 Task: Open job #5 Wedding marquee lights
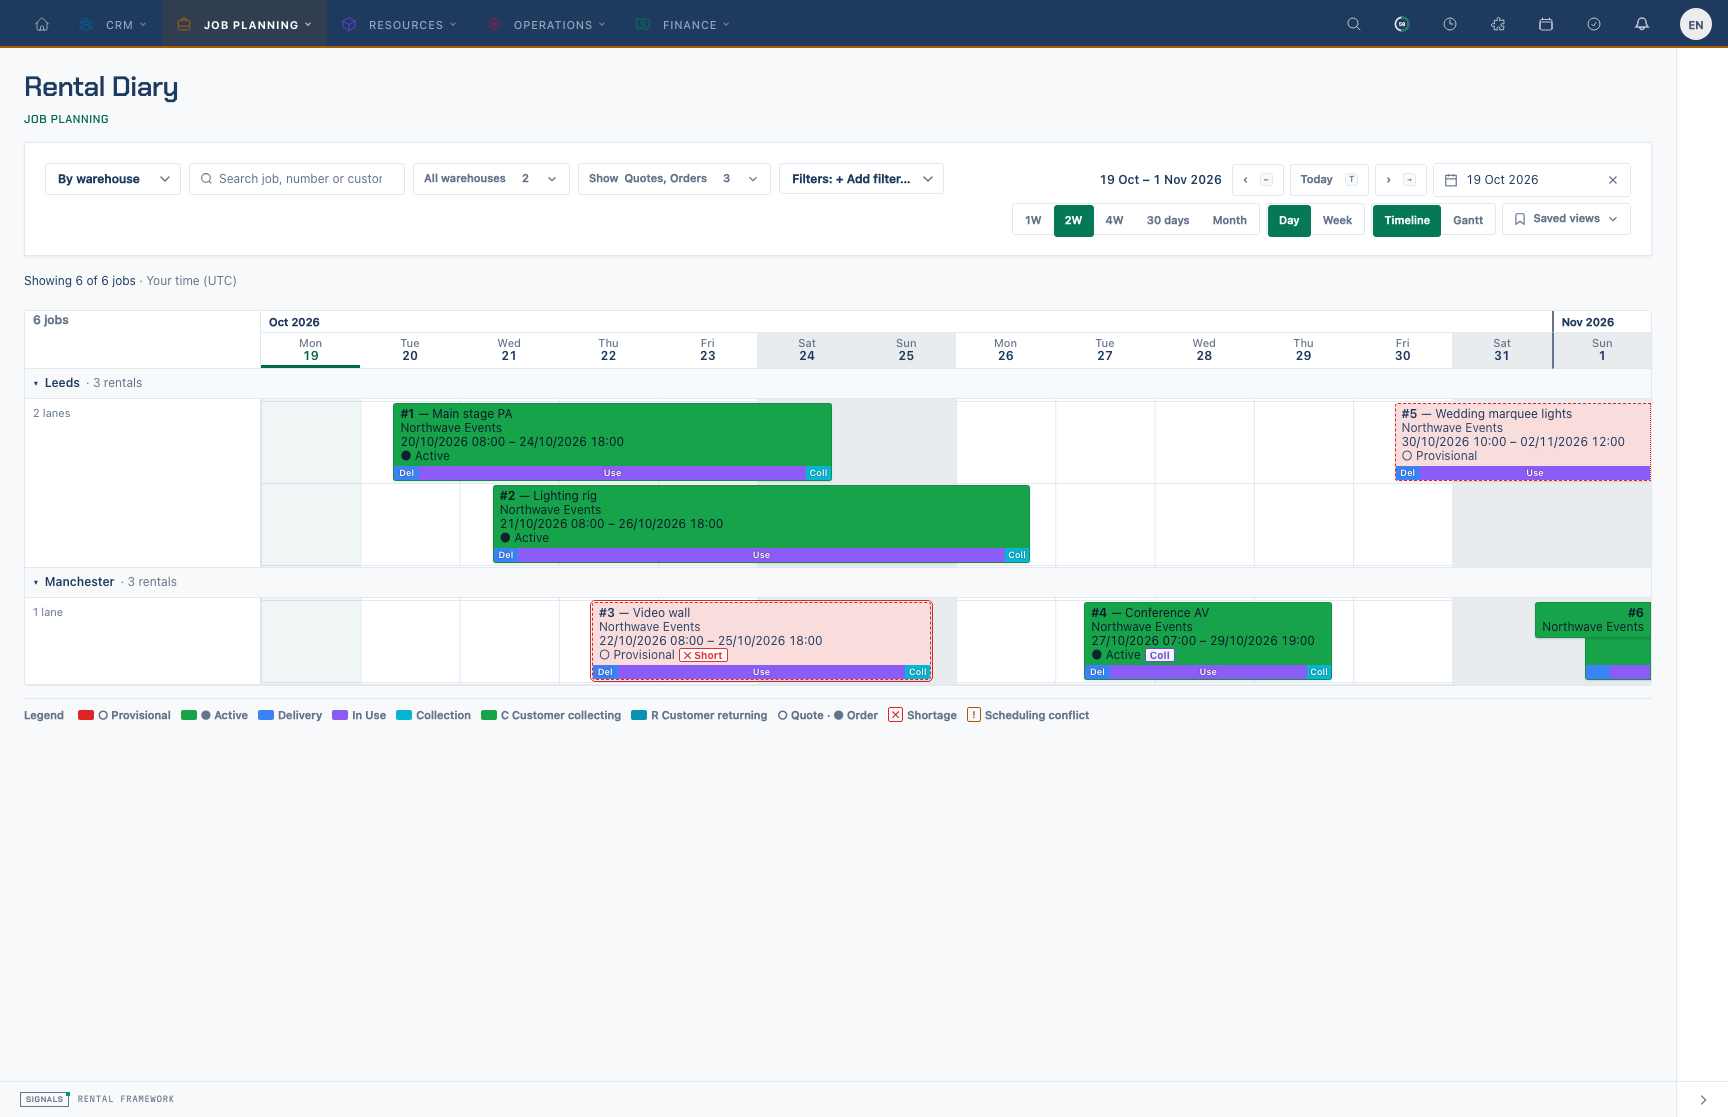[1523, 442]
